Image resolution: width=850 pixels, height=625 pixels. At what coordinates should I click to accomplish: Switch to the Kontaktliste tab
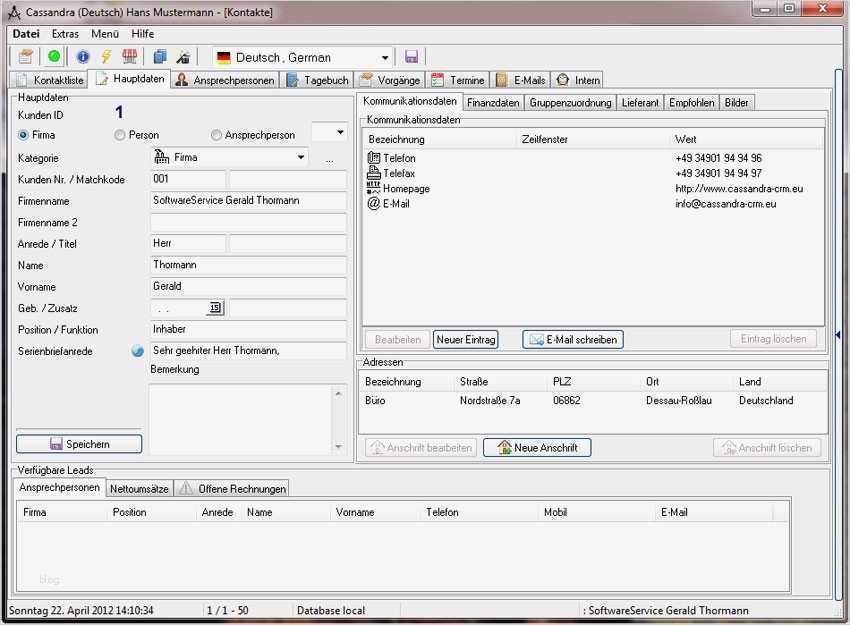click(50, 80)
